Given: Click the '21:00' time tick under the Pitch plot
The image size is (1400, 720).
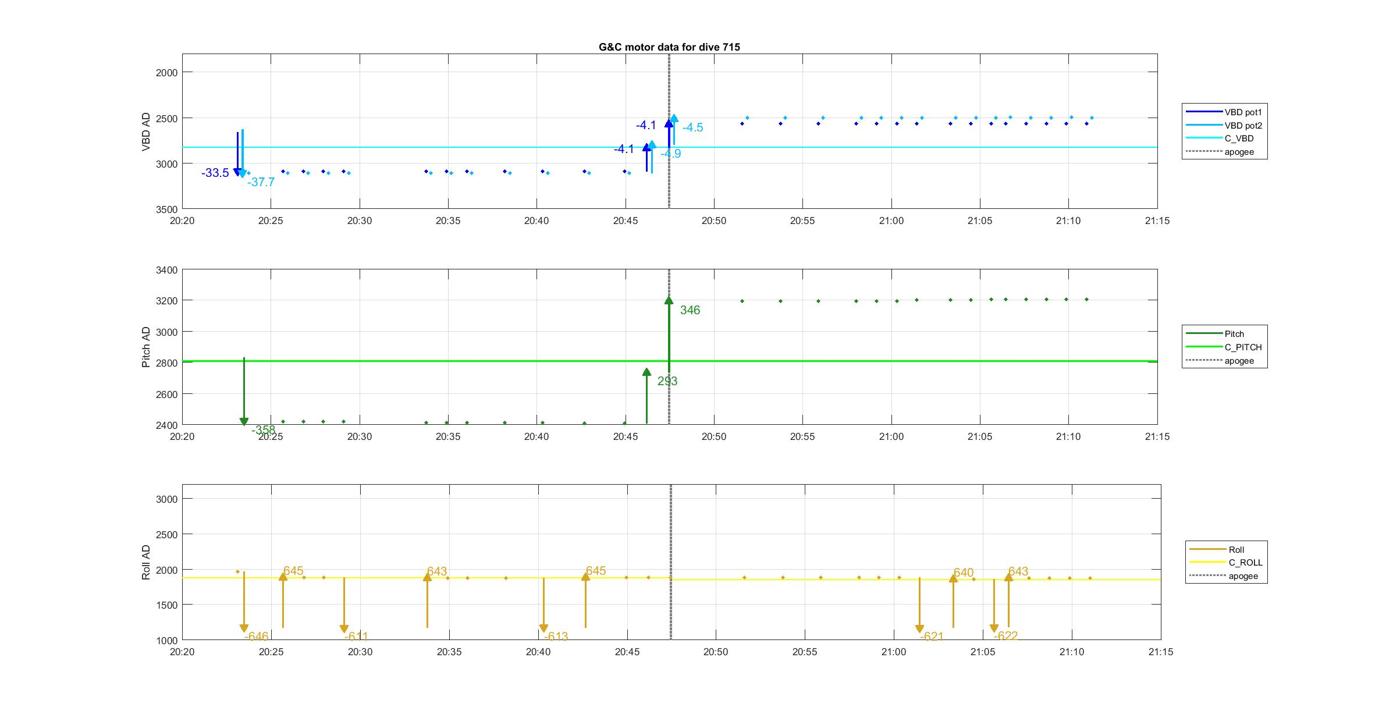Looking at the screenshot, I should [x=891, y=437].
